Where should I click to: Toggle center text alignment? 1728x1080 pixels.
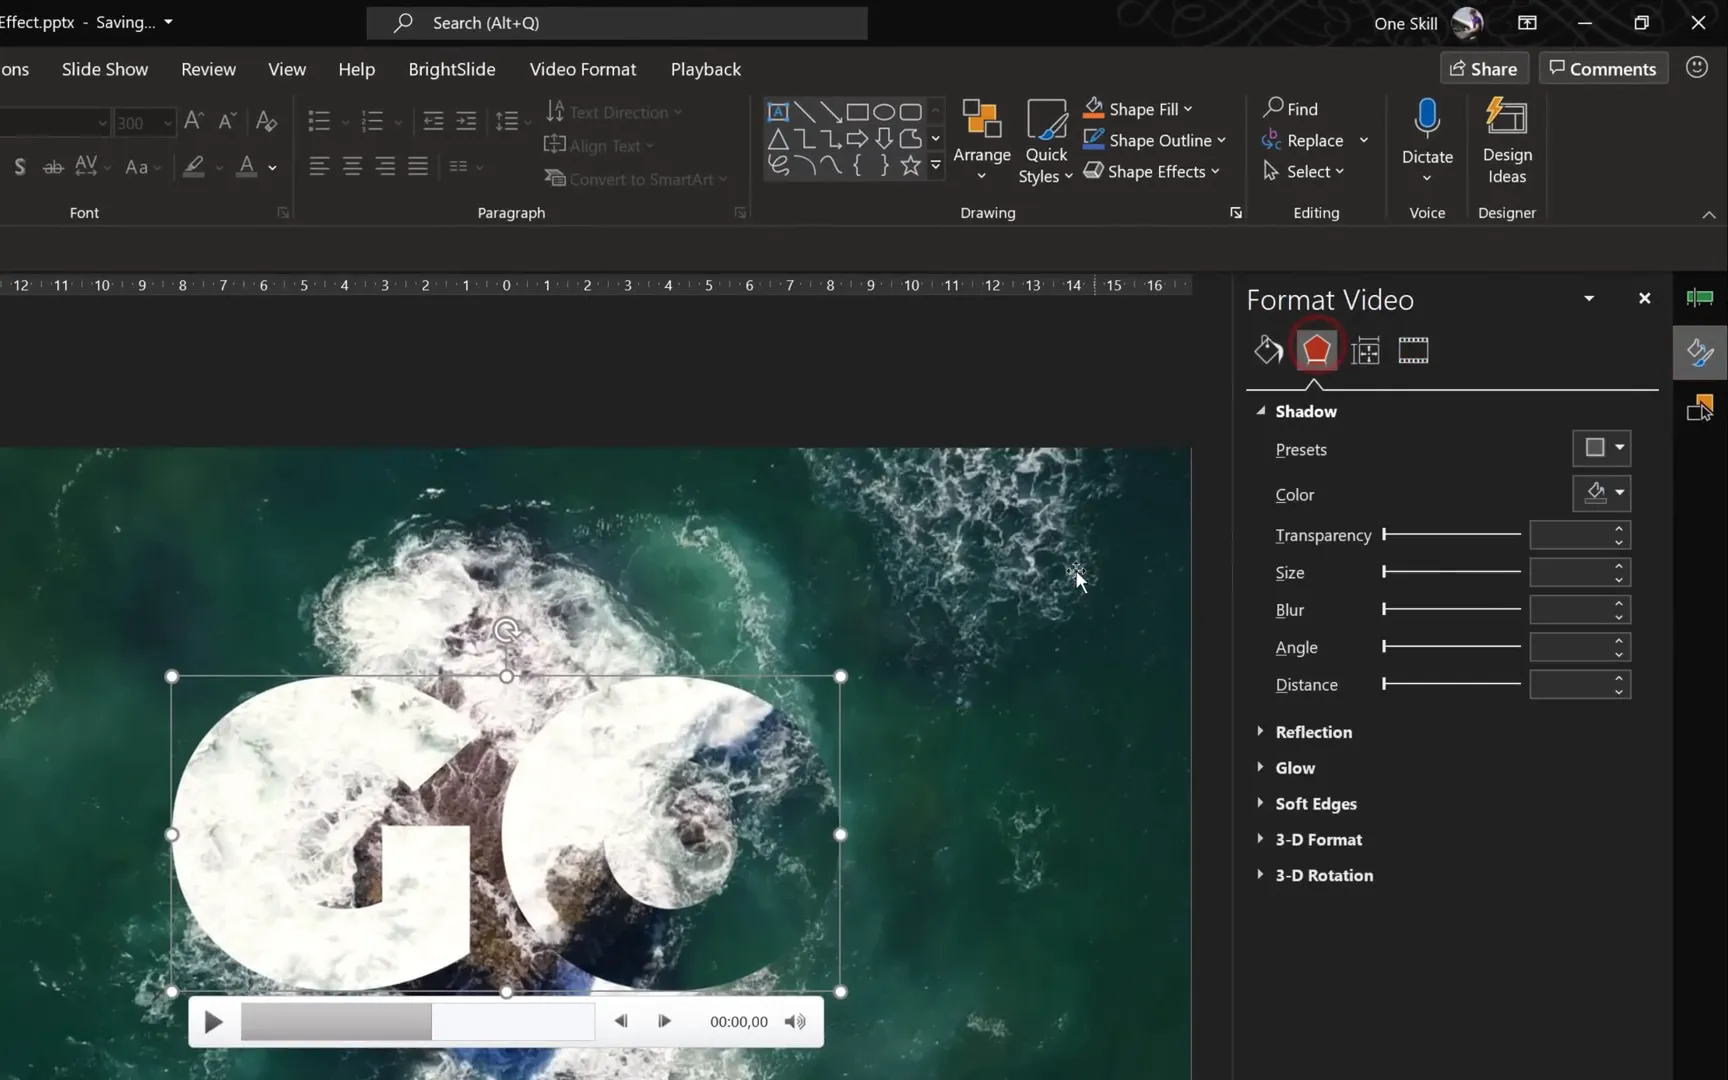pyautogui.click(x=352, y=166)
